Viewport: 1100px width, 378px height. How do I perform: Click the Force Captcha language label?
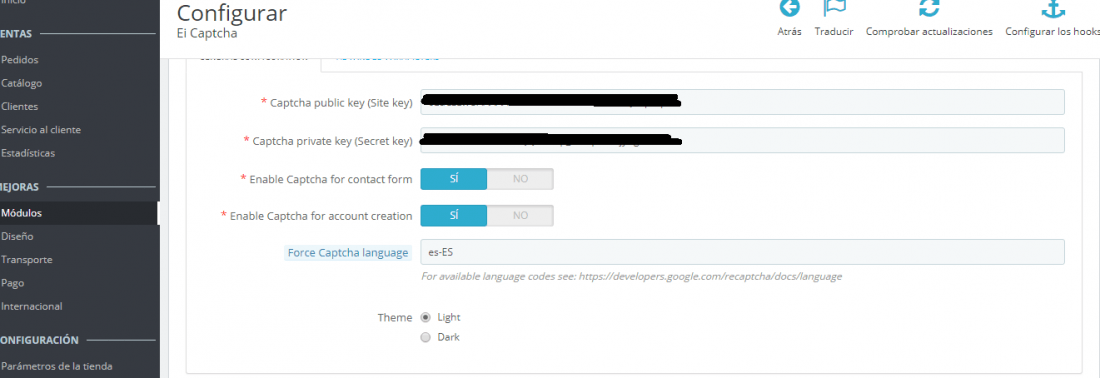(348, 252)
